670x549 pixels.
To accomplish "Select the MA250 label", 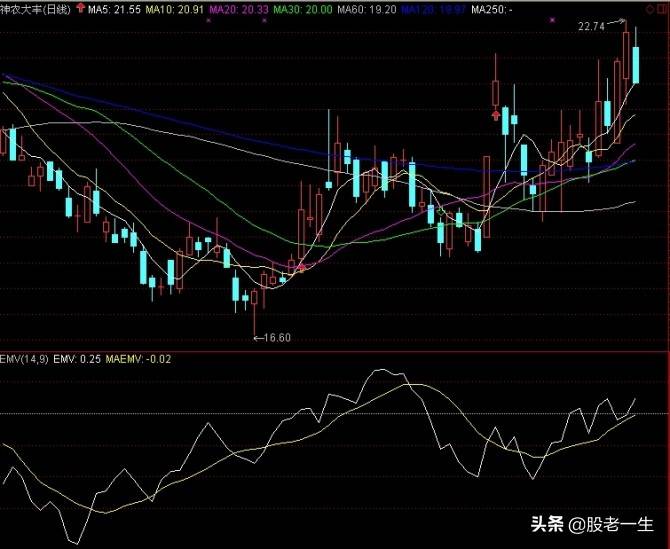I will tap(491, 9).
